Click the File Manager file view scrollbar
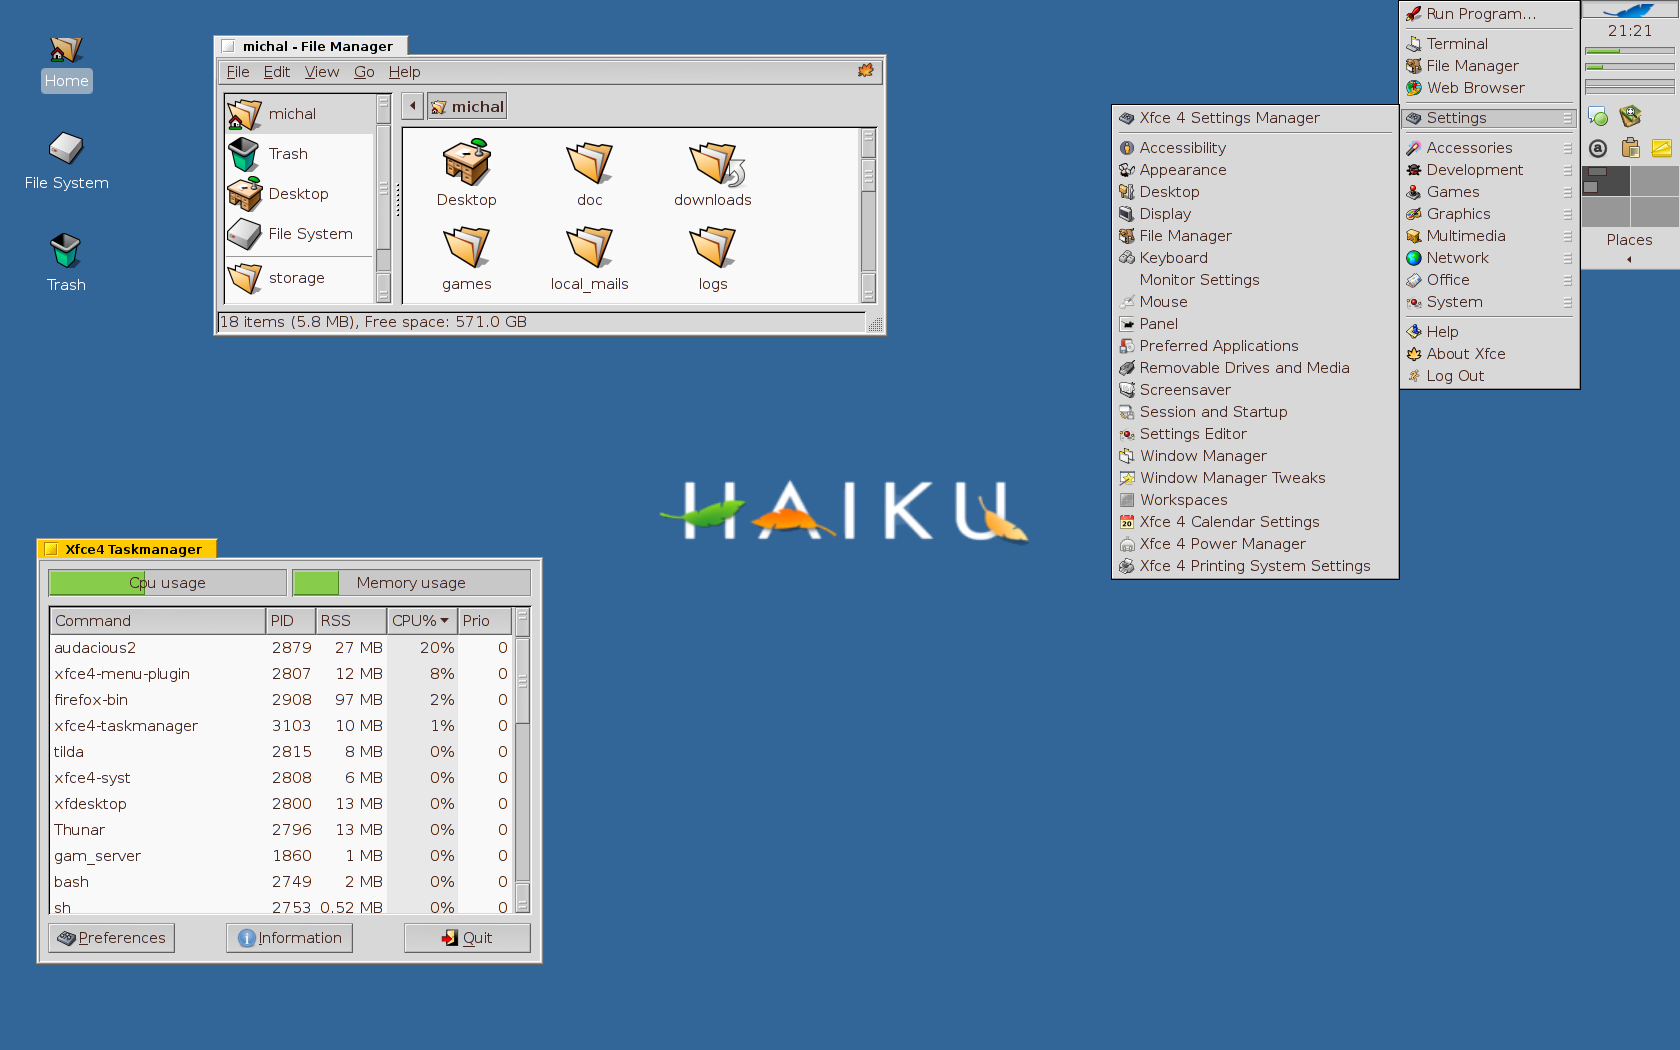 [x=868, y=215]
